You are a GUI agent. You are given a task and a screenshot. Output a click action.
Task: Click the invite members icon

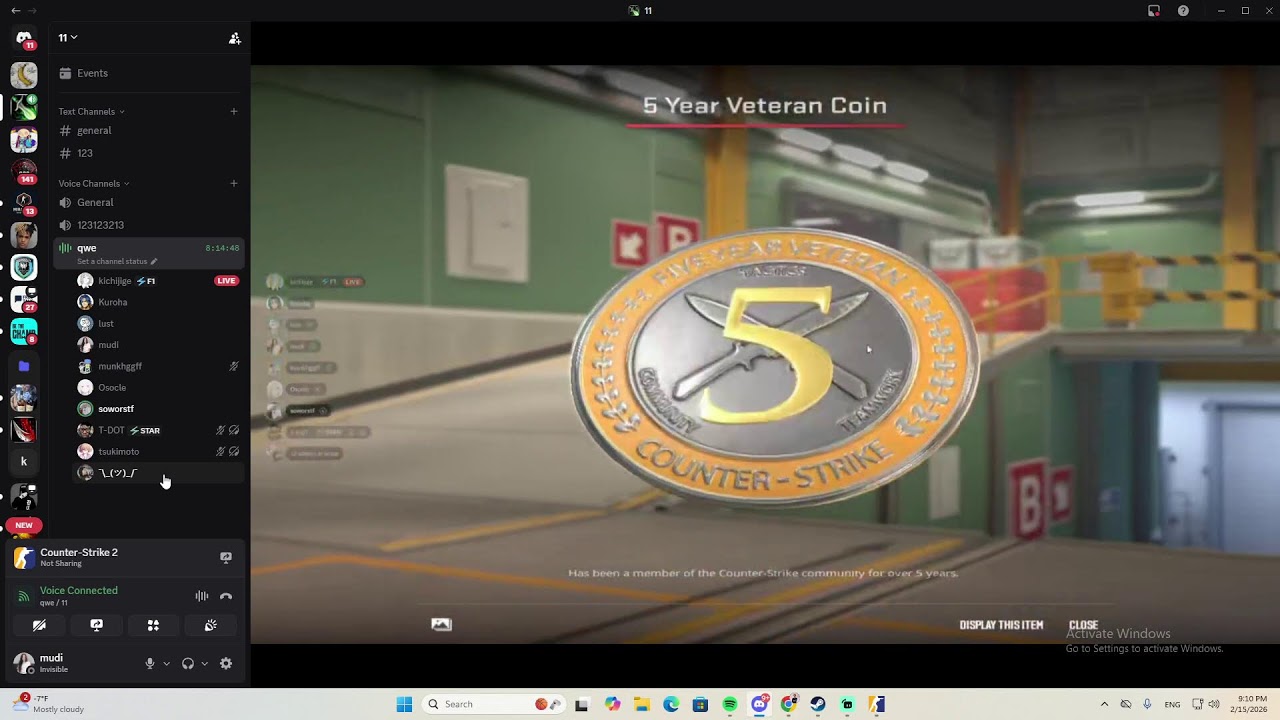coord(234,38)
